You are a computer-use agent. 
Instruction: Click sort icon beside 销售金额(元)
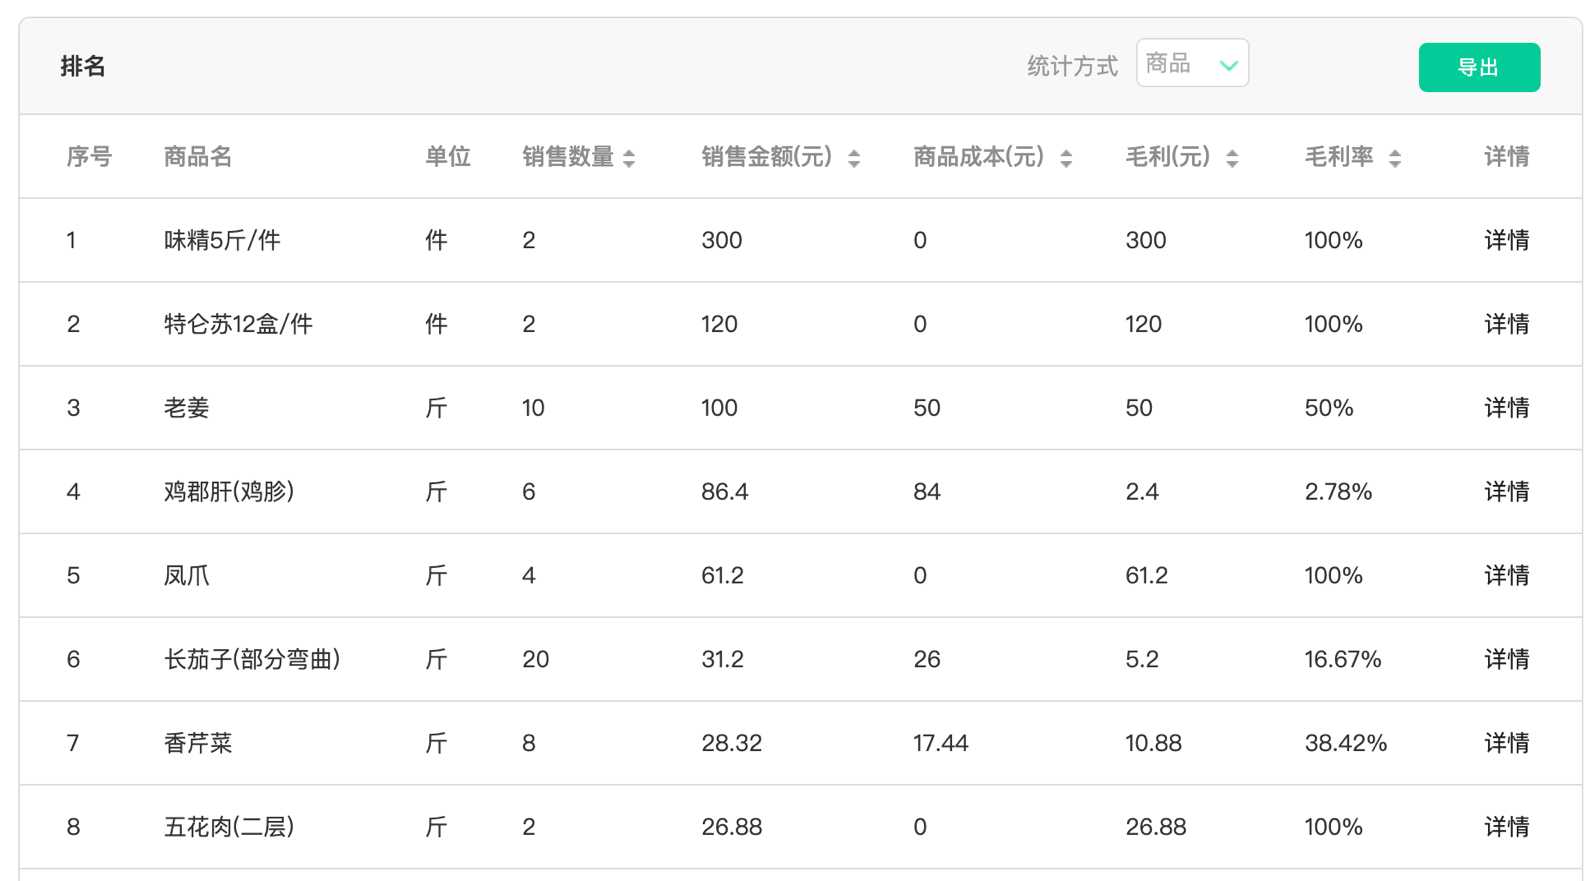click(x=854, y=158)
